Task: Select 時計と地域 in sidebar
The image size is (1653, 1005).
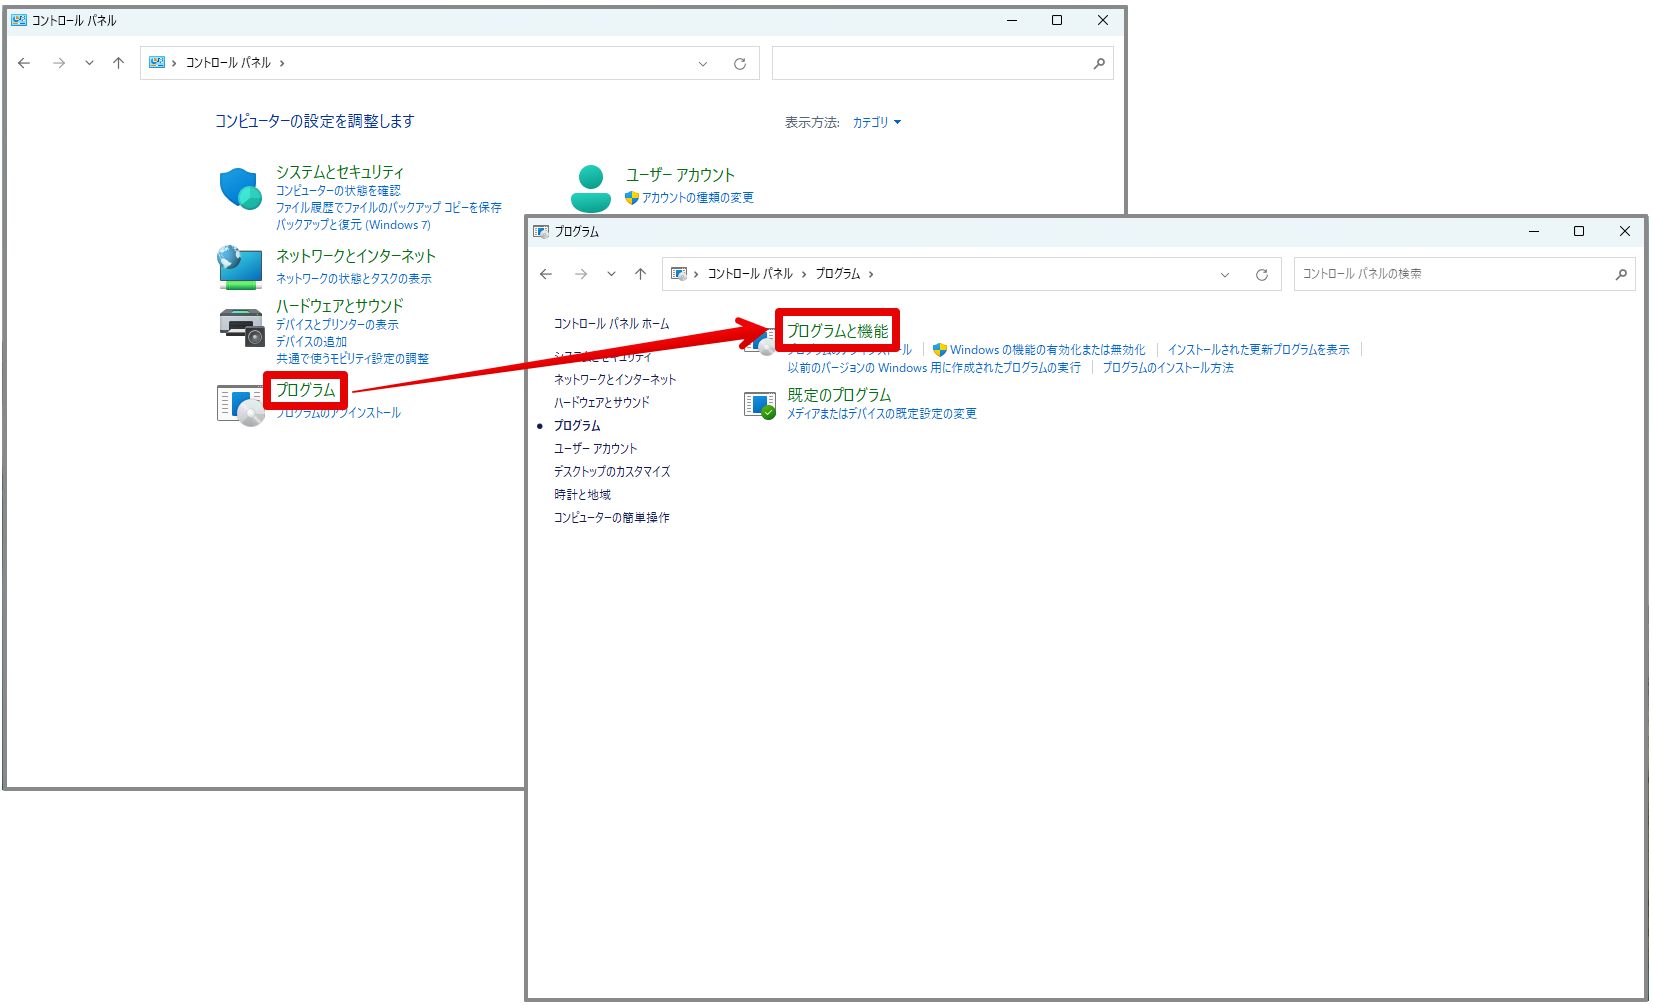Action: (x=582, y=495)
